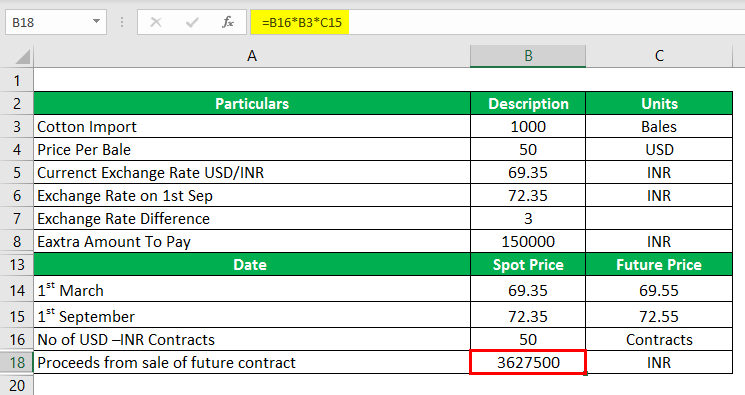This screenshot has width=745, height=395.
Task: Select row 16 header
Action: click(x=17, y=339)
